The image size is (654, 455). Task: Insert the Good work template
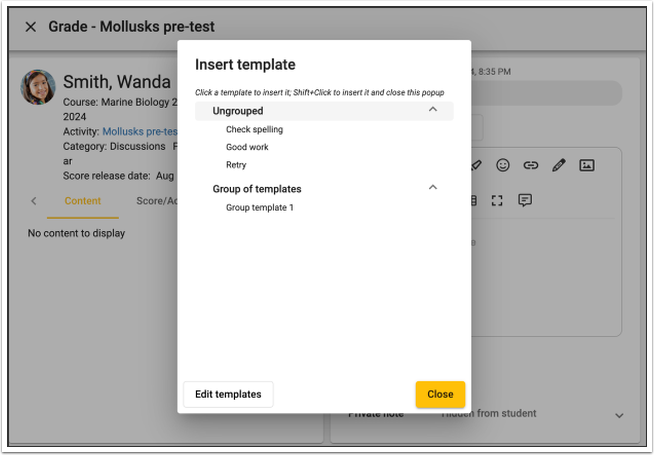(247, 147)
